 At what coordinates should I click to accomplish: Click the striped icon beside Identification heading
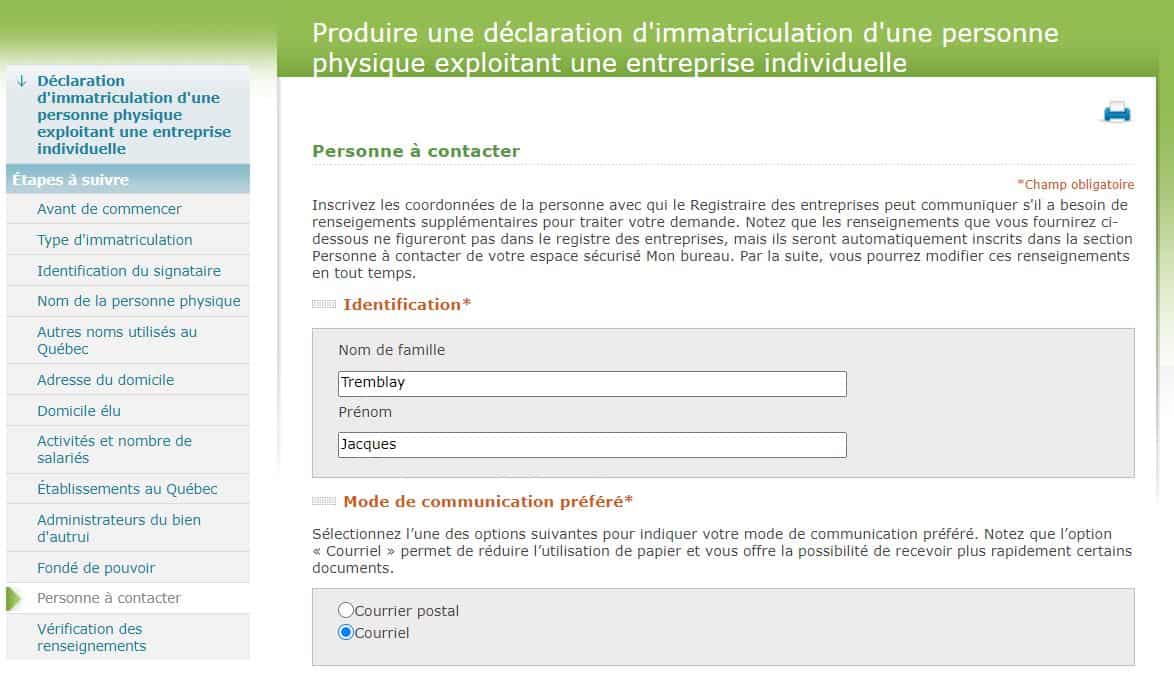pos(324,305)
